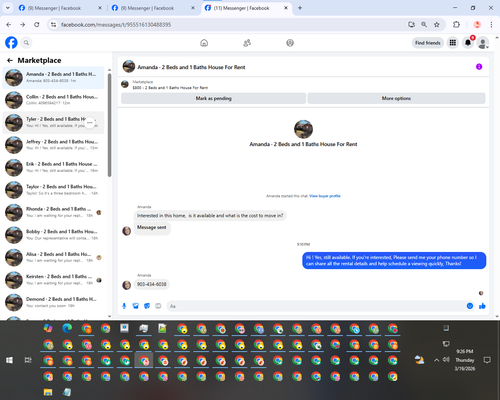Show hidden system tray icons chevron
The width and height of the screenshot is (500, 400).
coord(436,360)
